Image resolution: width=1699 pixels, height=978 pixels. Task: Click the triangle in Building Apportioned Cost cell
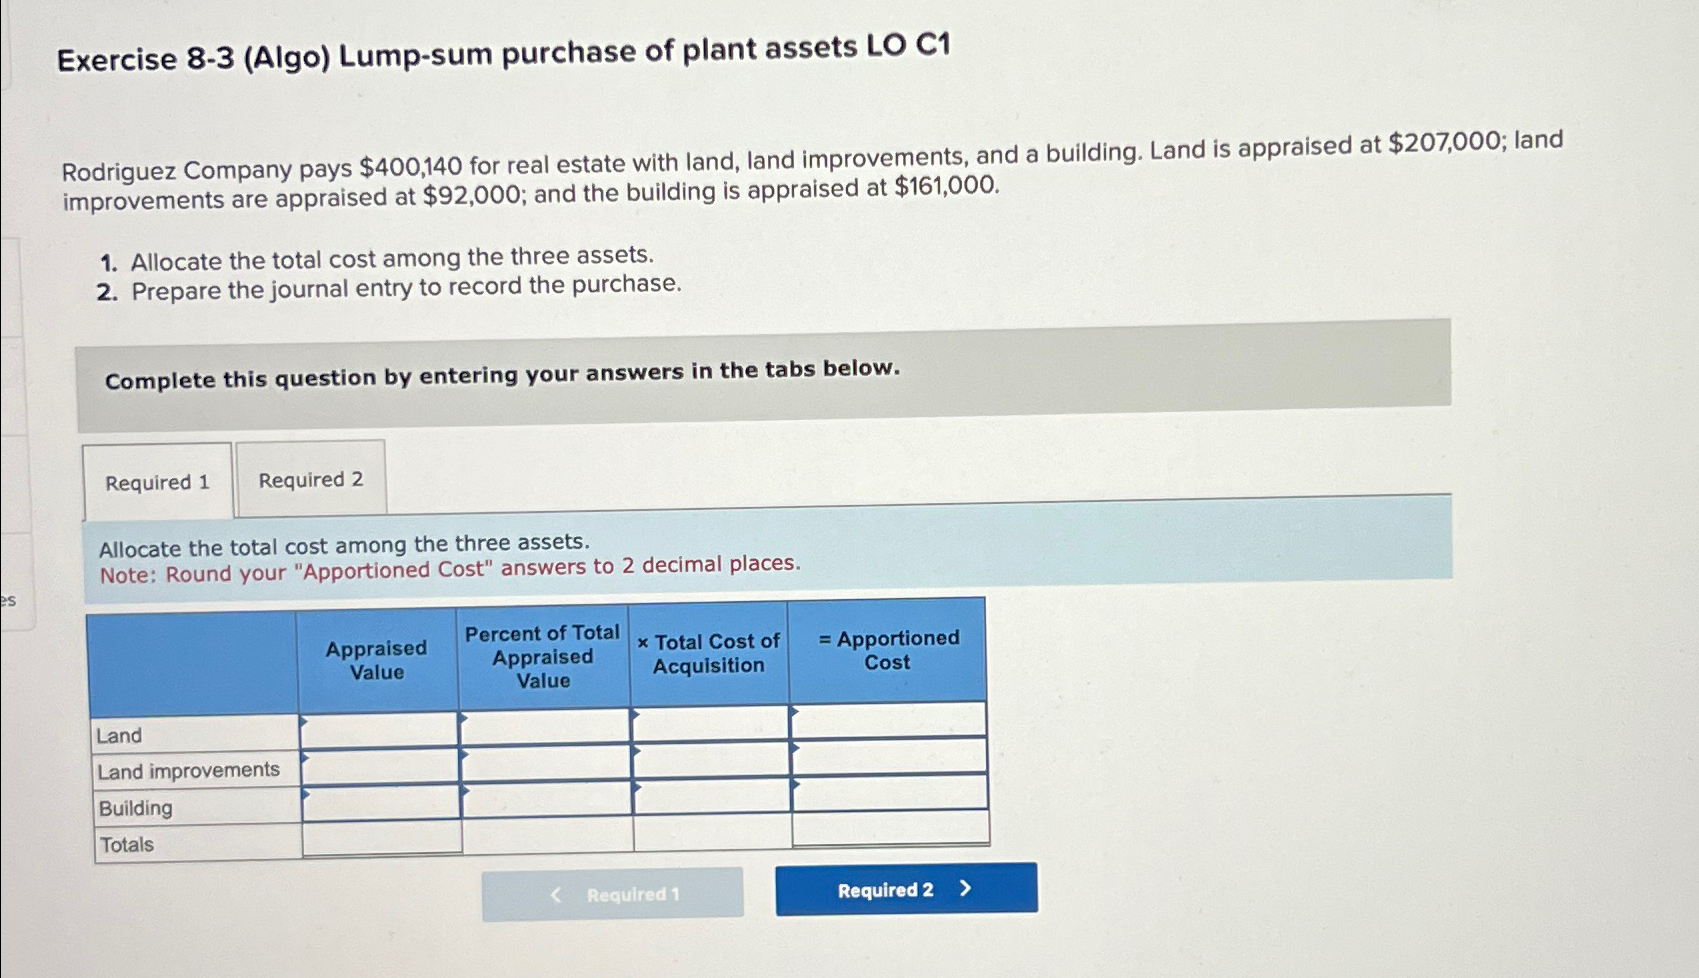pos(795,793)
